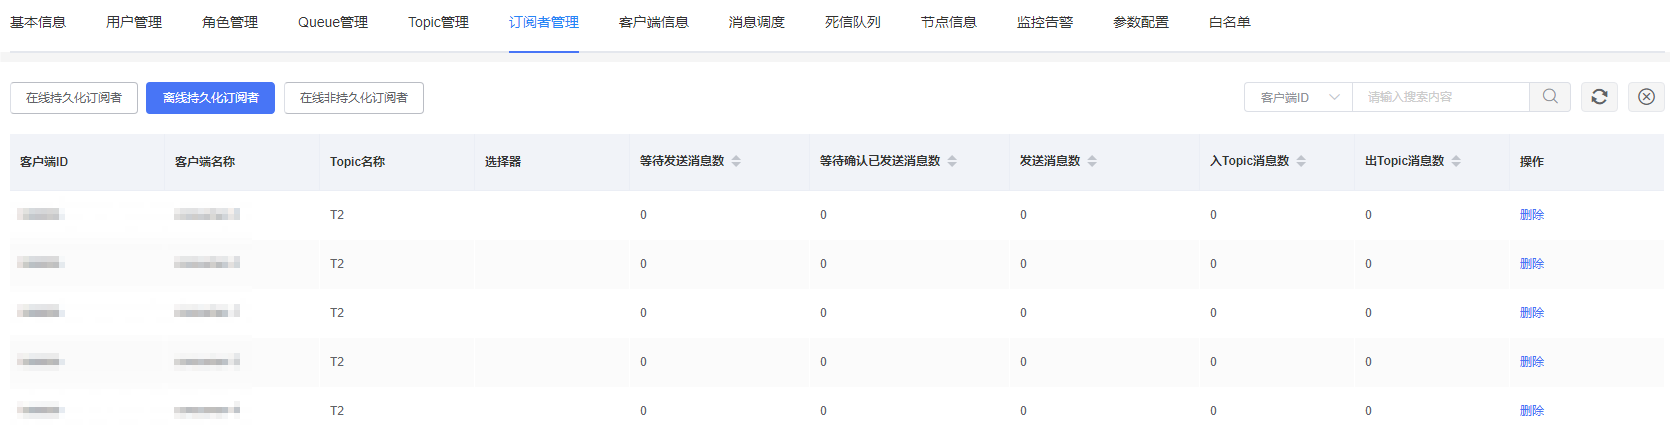
Task: Select 在线持久化订阅者 filter
Action: pos(74,98)
